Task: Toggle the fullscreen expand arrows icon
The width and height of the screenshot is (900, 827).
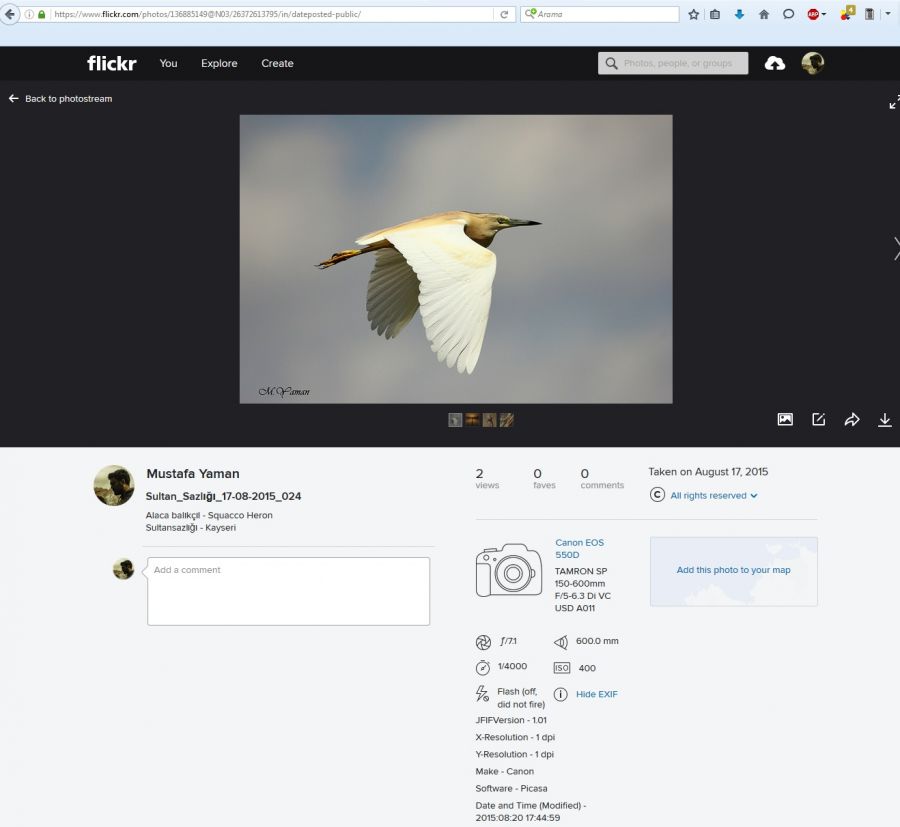Action: (893, 103)
